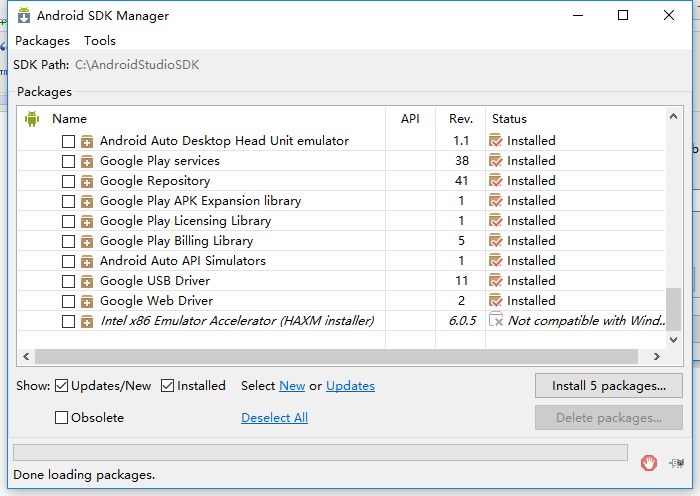Screen dimensions: 700x496
Task: Click the SDK Path C:\AndroidStudioSDK text
Action: coord(137,65)
